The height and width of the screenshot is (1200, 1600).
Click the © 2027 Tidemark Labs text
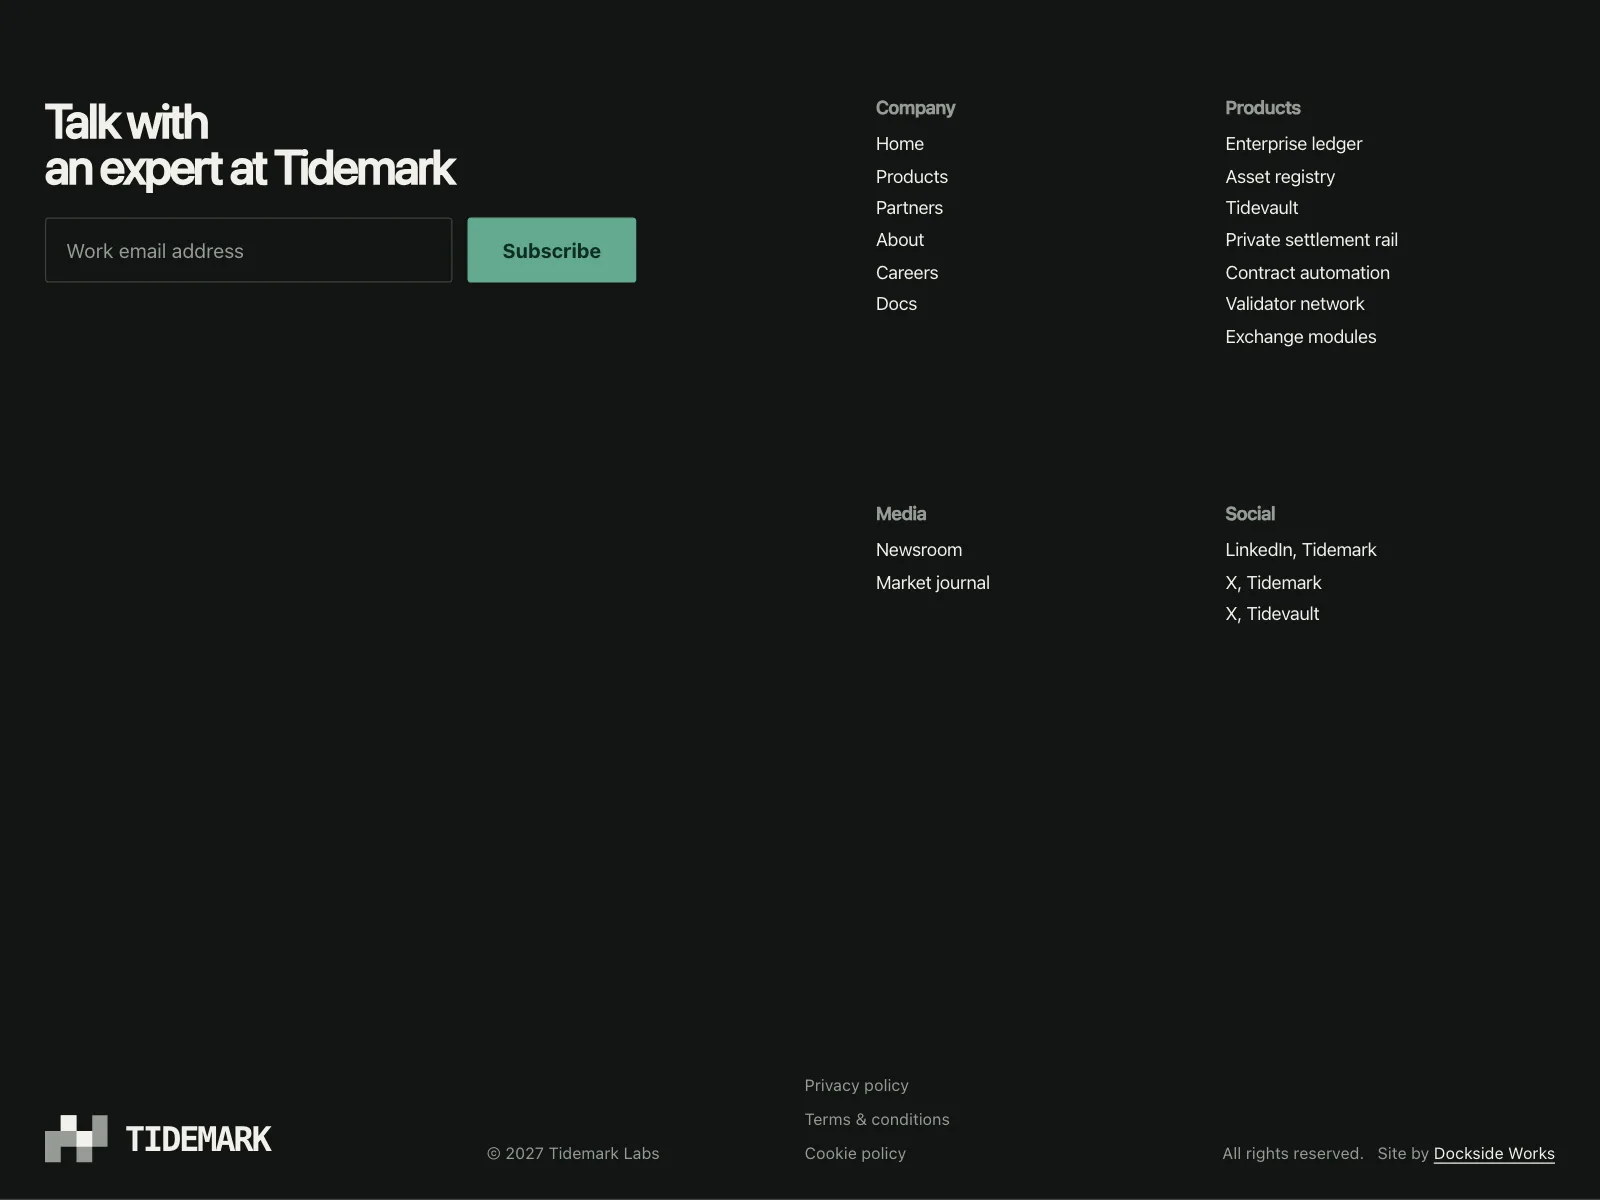click(x=573, y=1154)
